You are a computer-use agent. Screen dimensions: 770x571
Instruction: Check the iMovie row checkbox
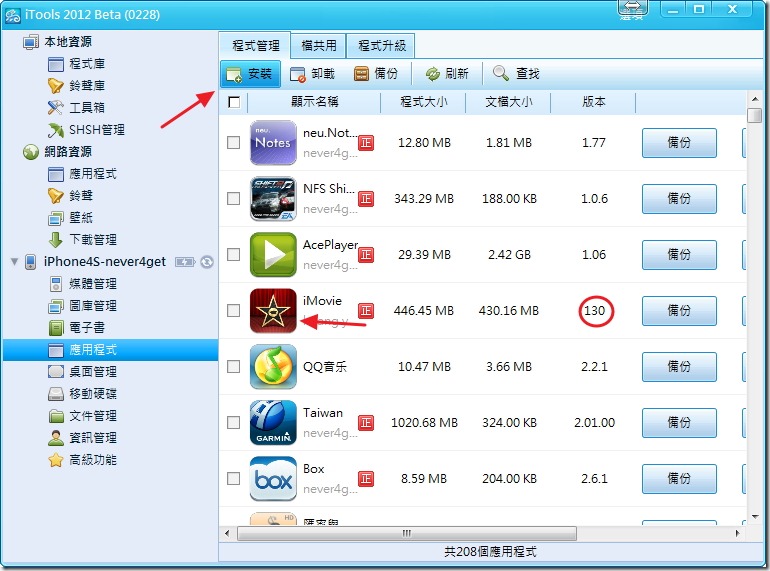234,310
